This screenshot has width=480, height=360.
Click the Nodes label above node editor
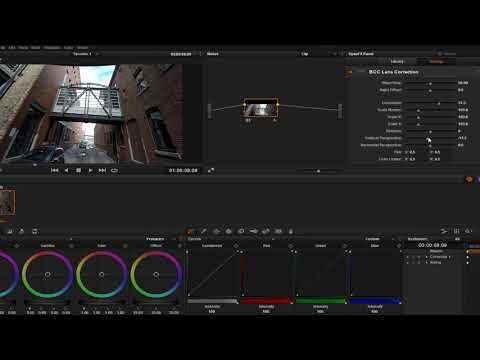click(213, 54)
